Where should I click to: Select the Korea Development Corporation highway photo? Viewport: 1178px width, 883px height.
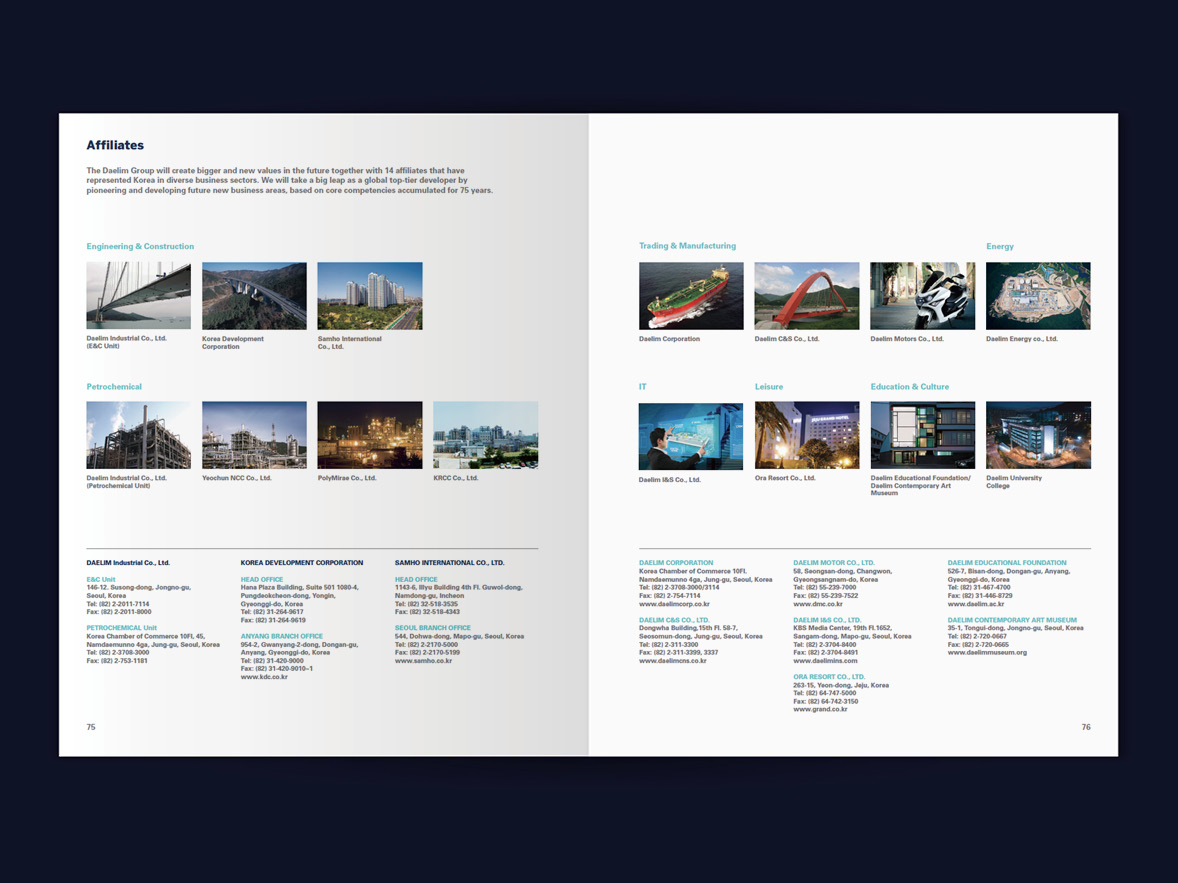pyautogui.click(x=254, y=295)
